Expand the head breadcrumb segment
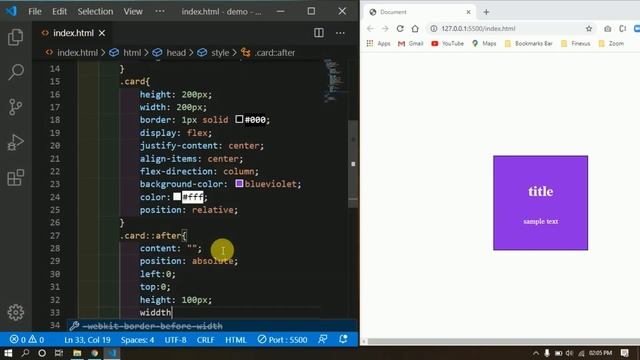 point(176,53)
